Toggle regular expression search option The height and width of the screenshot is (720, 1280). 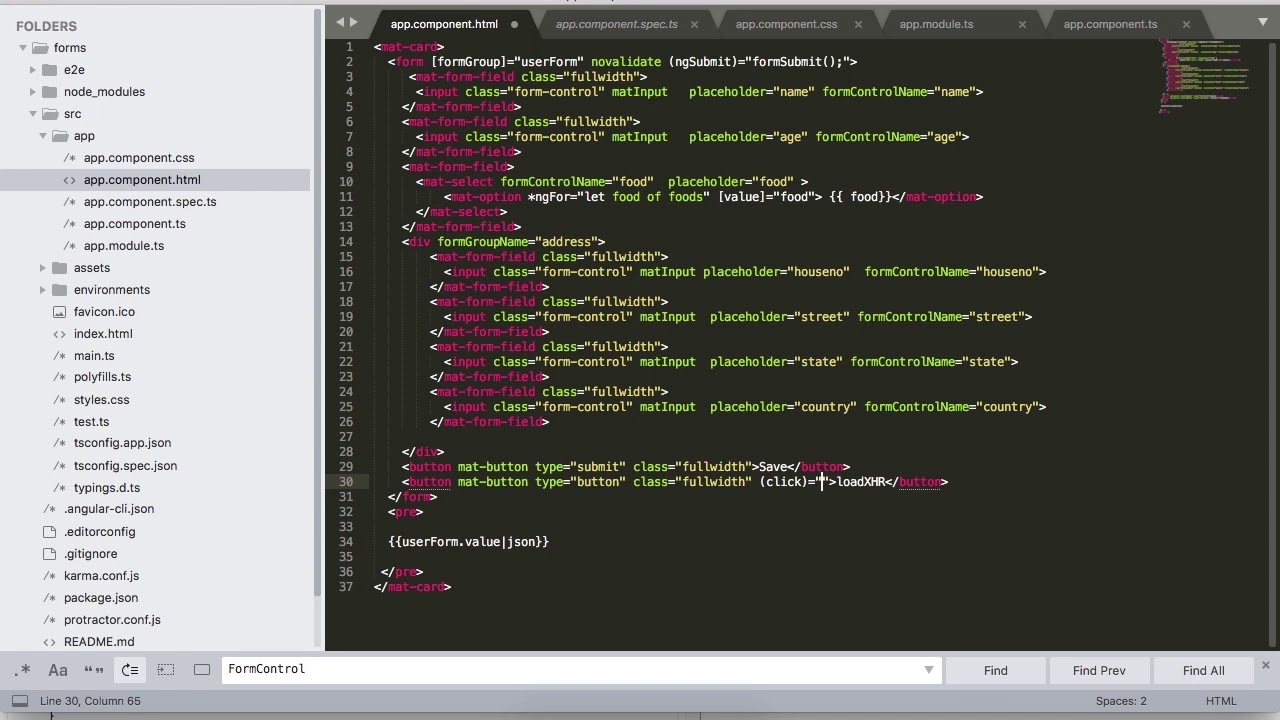[x=23, y=670]
